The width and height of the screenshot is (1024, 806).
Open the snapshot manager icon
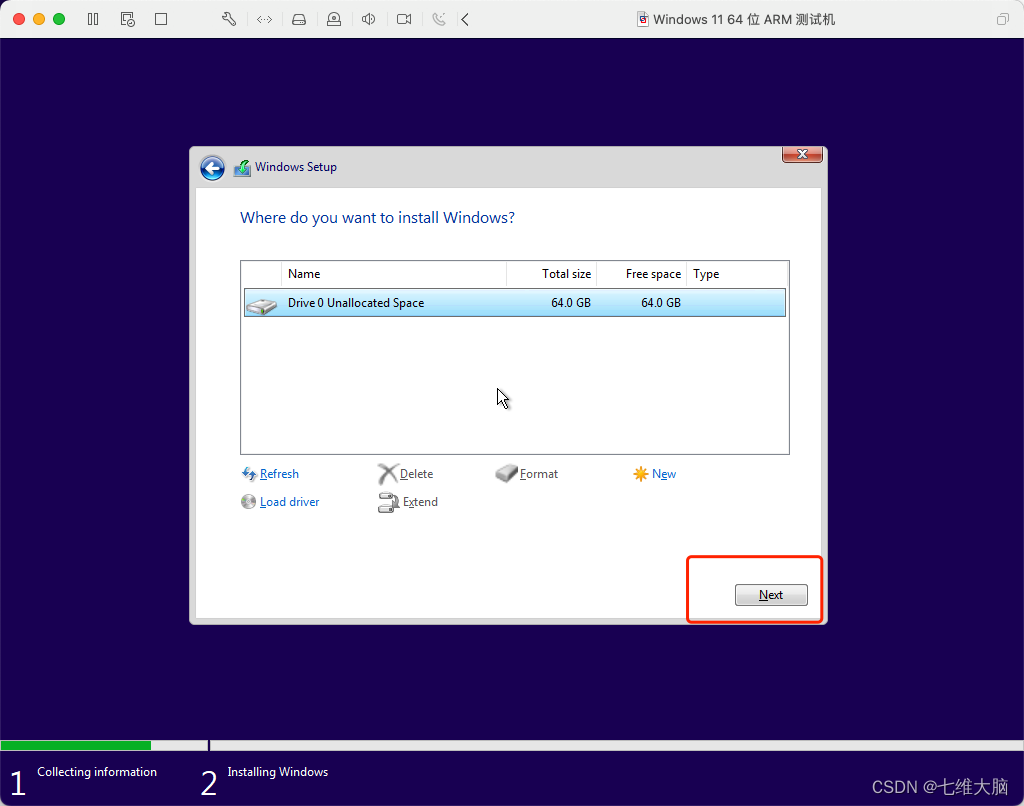click(128, 20)
